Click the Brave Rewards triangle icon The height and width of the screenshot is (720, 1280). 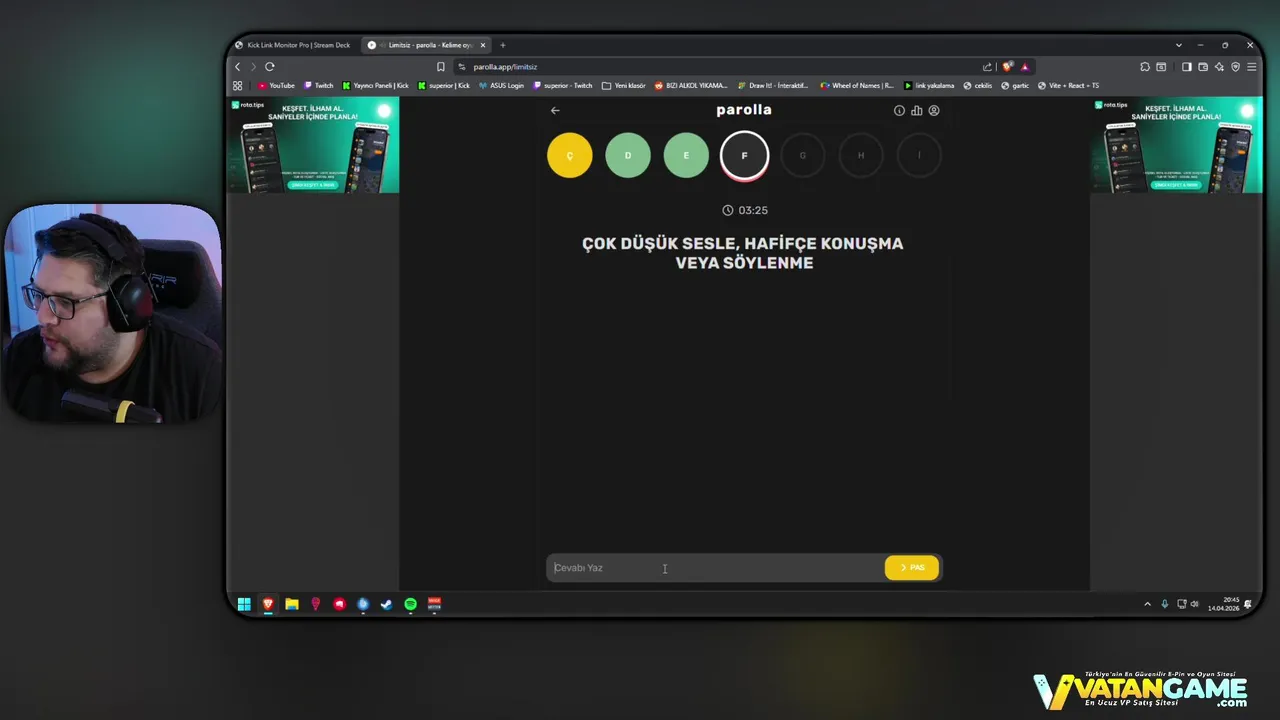(x=1025, y=67)
